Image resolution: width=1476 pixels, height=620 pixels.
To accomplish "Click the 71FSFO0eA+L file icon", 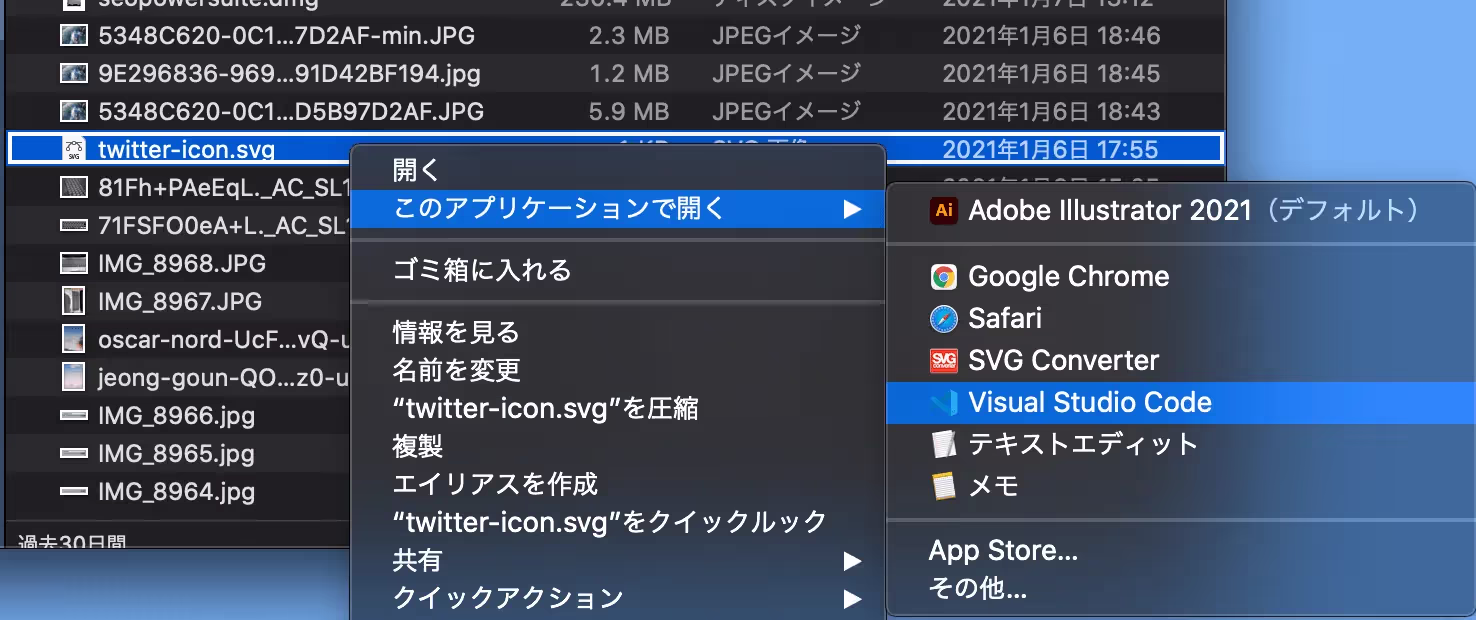I will click(x=73, y=225).
